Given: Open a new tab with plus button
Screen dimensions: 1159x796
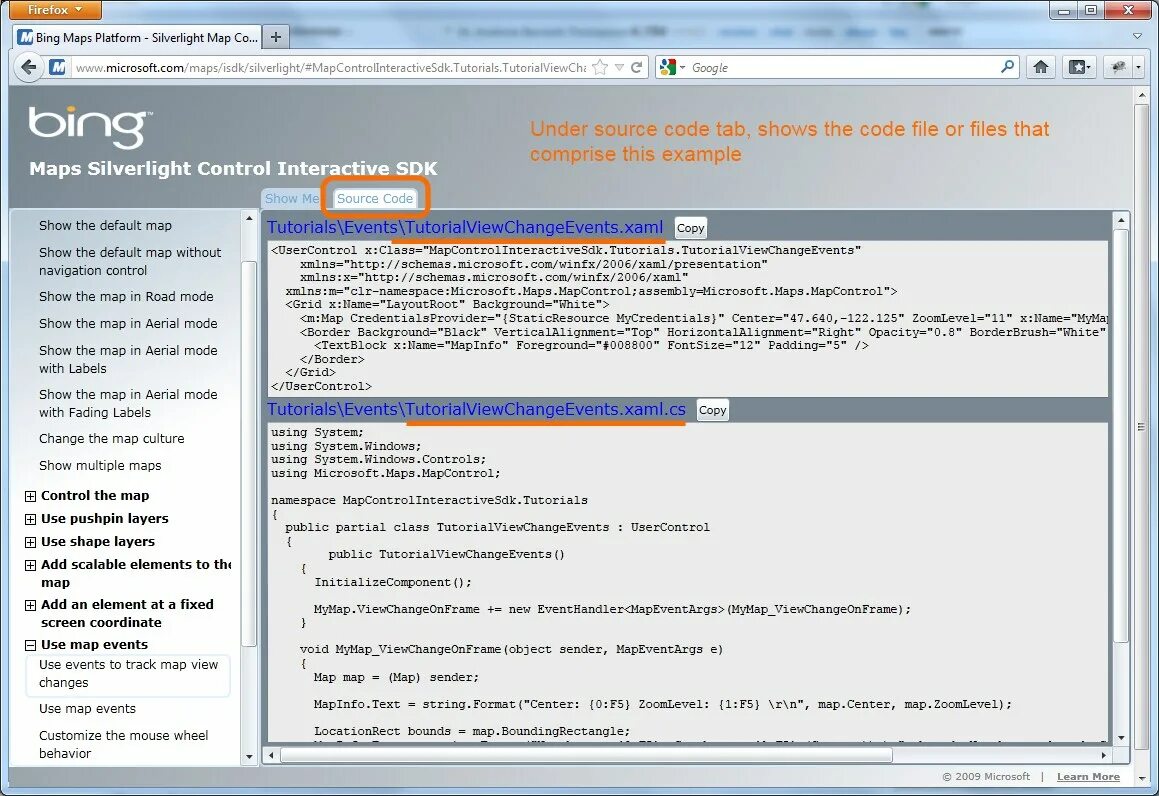Looking at the screenshot, I should 276,37.
